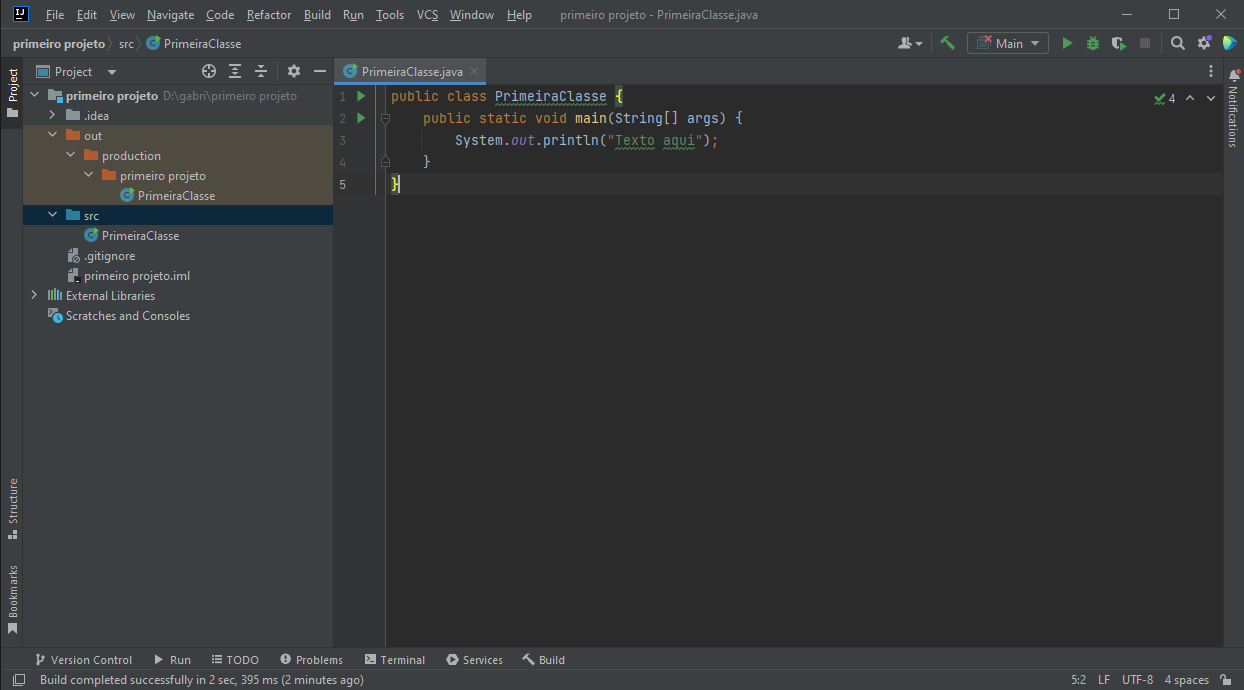Image resolution: width=1244 pixels, height=690 pixels.
Task: Run Main with coverage shield icon
Action: pos(1119,43)
